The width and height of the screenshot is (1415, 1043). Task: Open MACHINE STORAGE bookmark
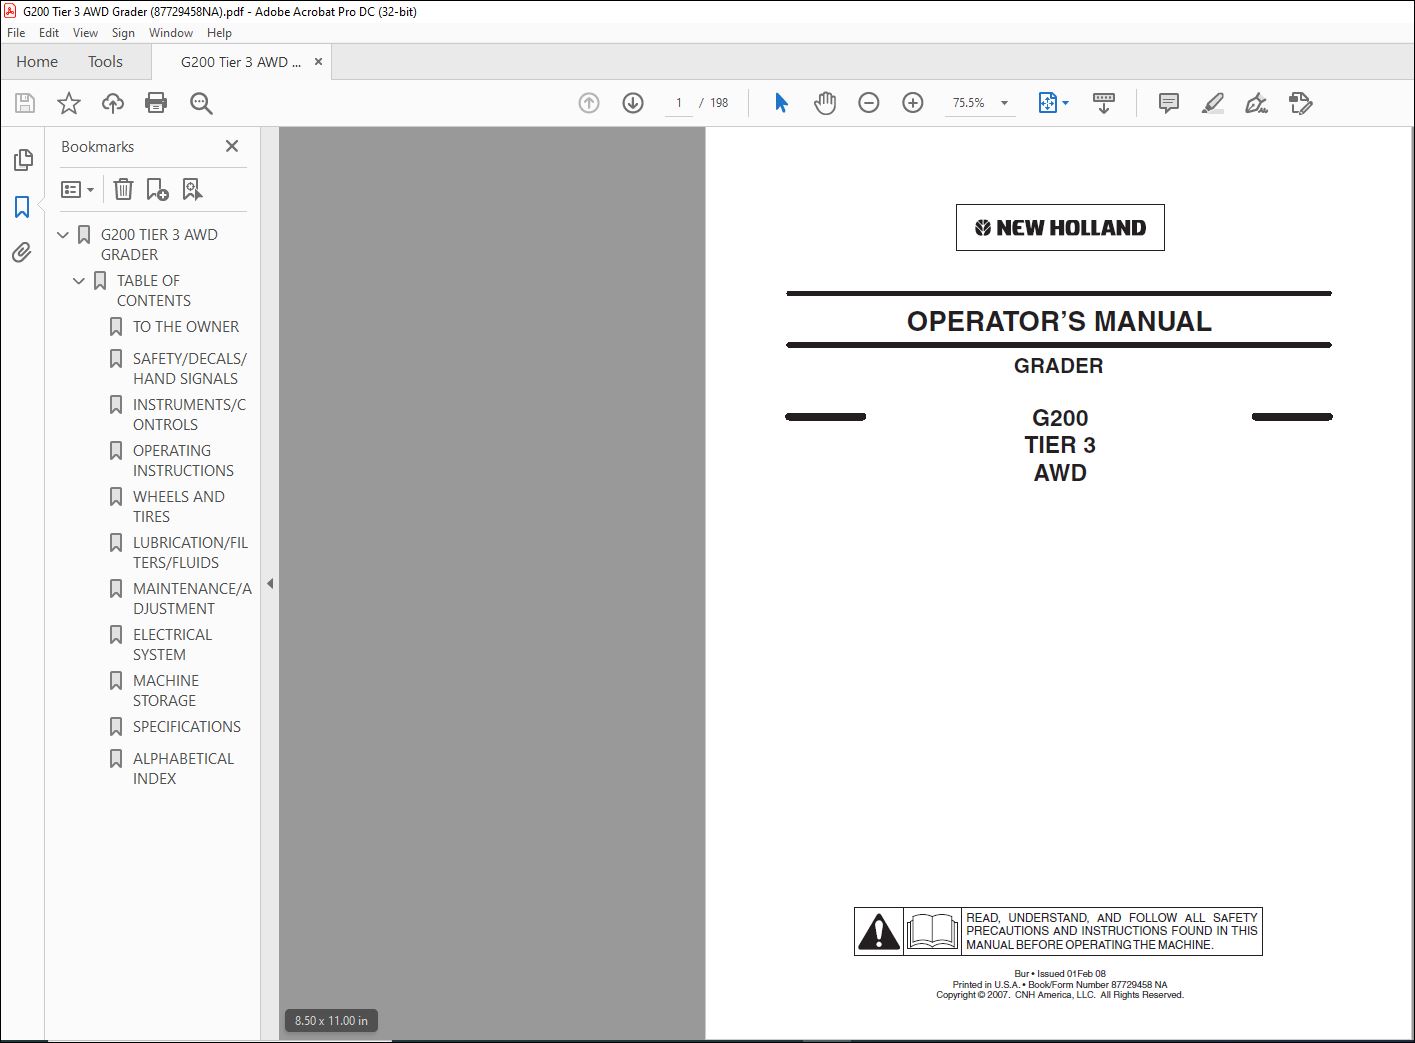pos(166,691)
